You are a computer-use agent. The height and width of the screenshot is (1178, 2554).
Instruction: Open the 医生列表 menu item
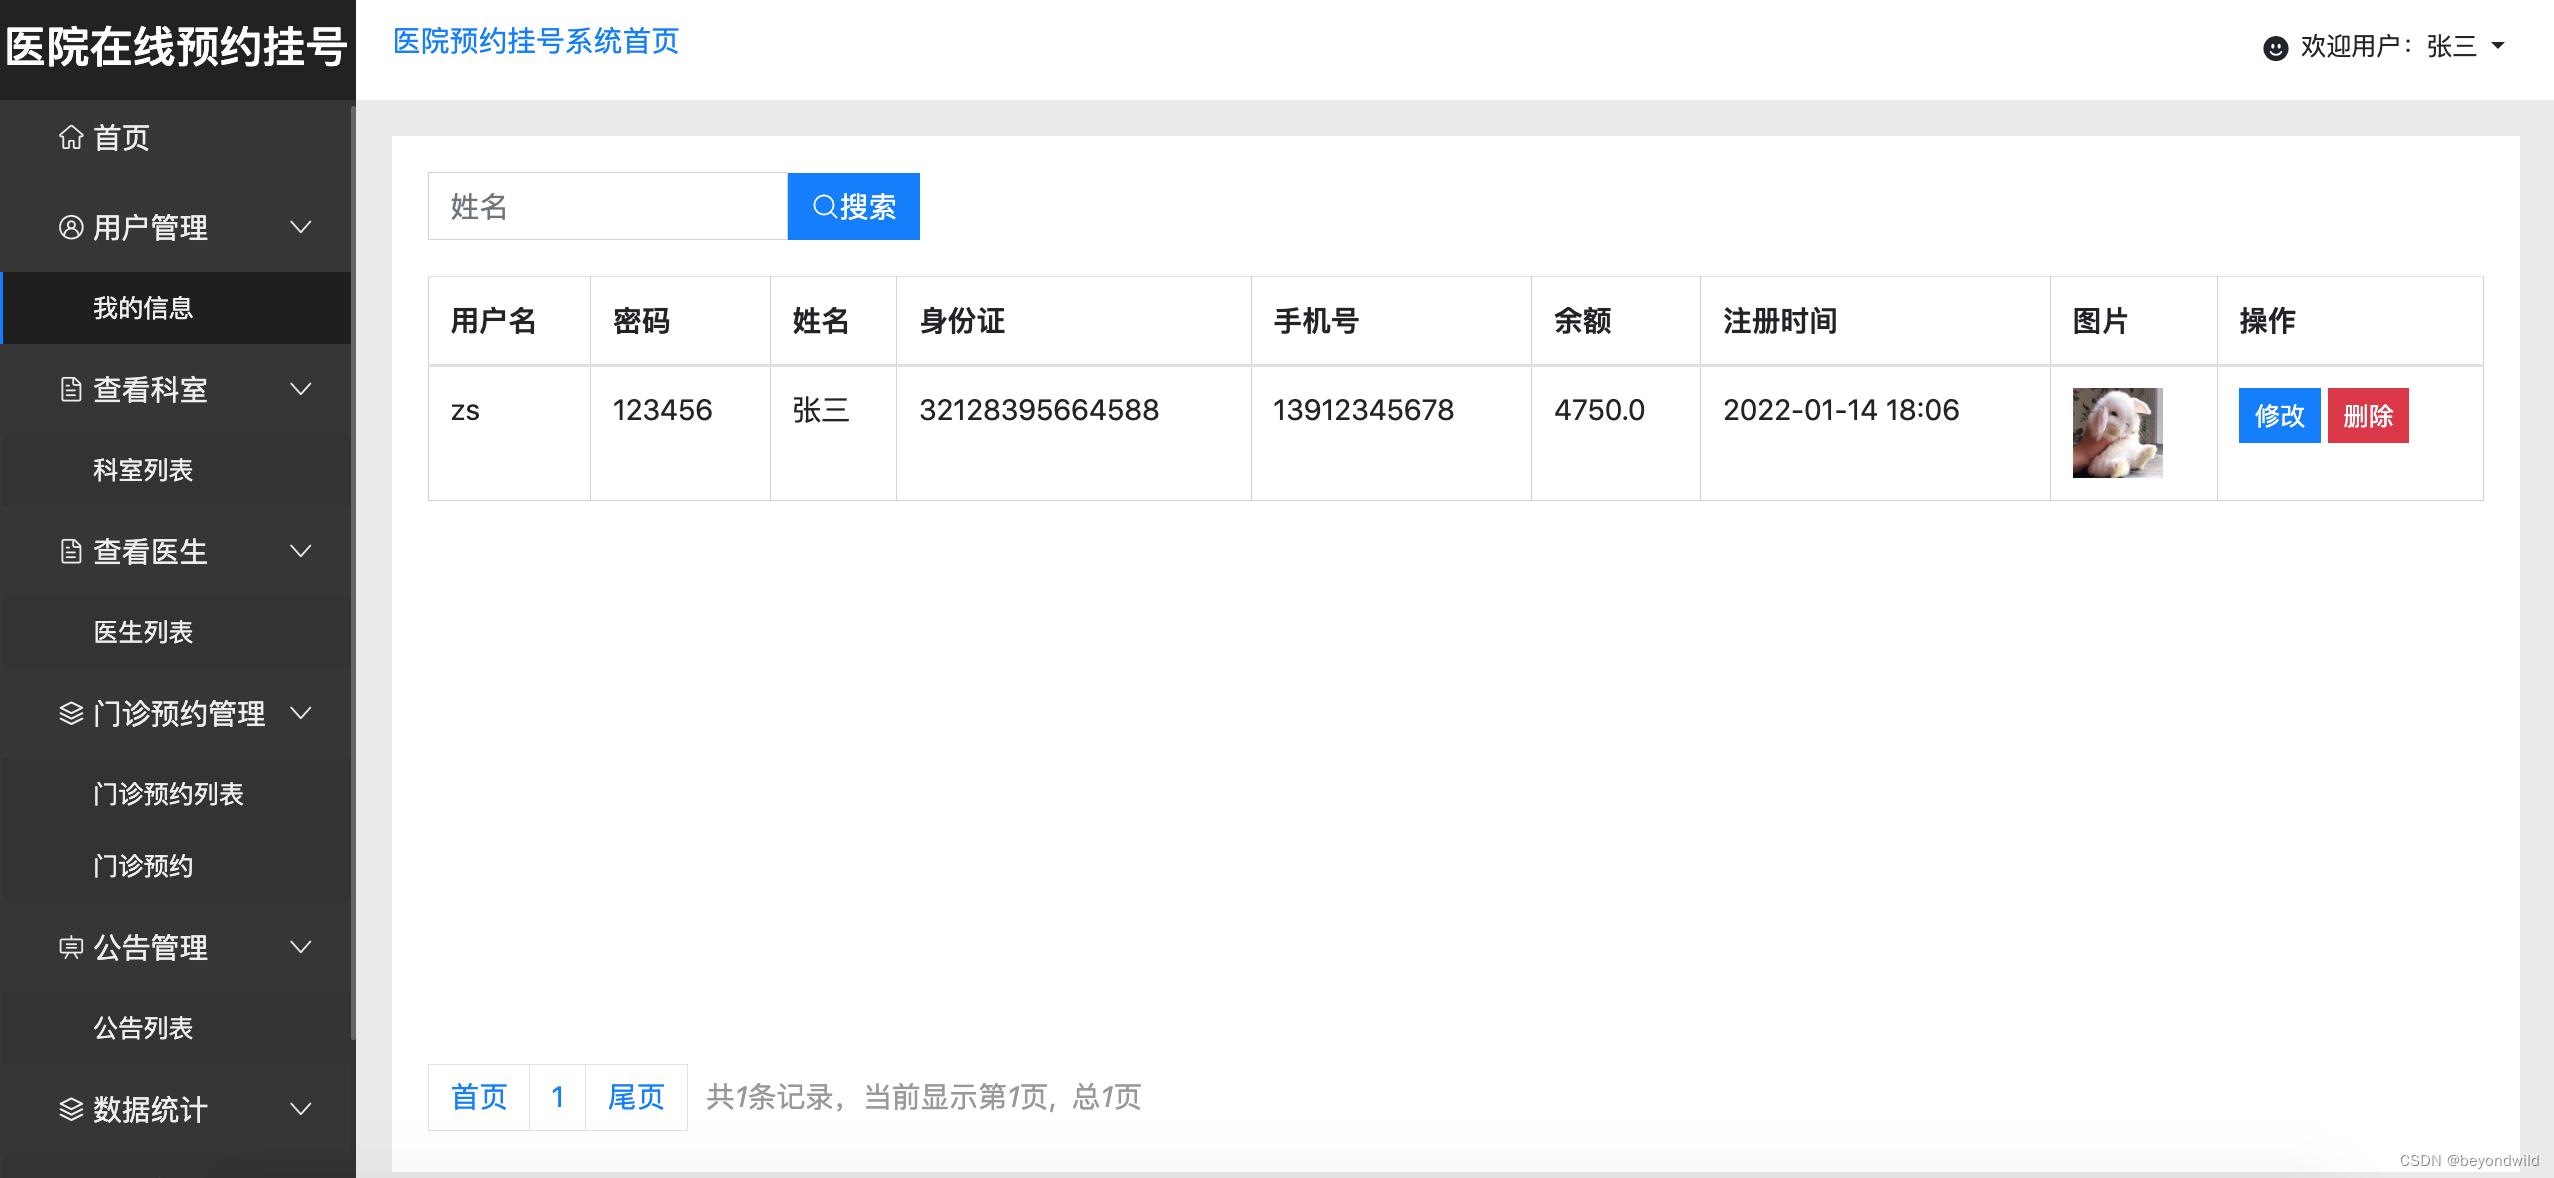(144, 632)
